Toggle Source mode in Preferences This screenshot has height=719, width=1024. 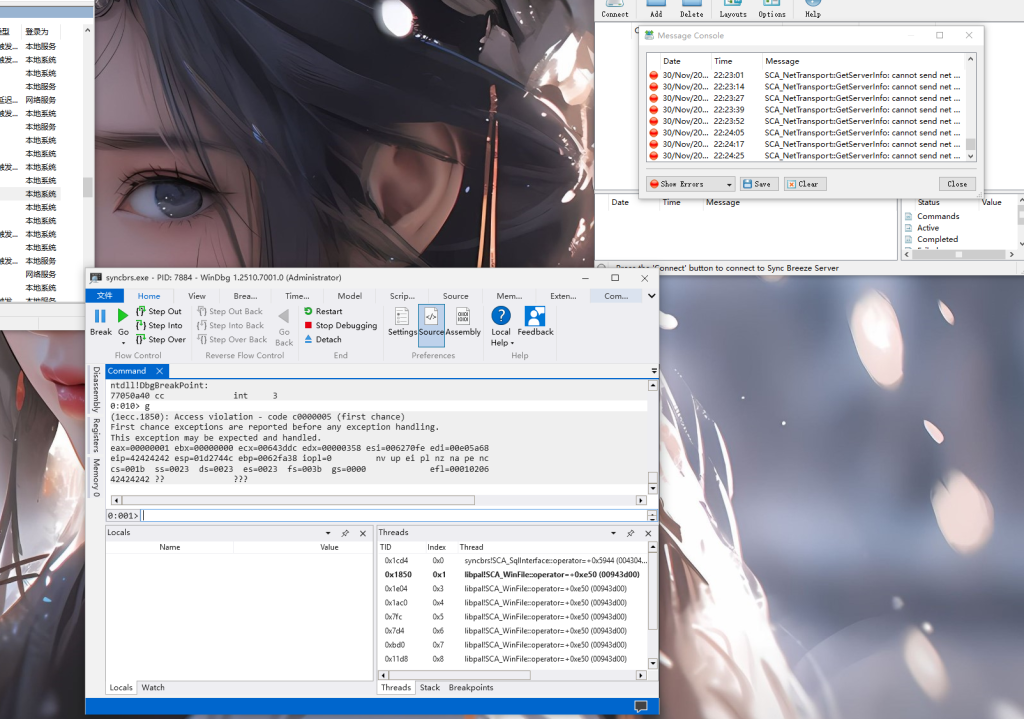[431, 316]
